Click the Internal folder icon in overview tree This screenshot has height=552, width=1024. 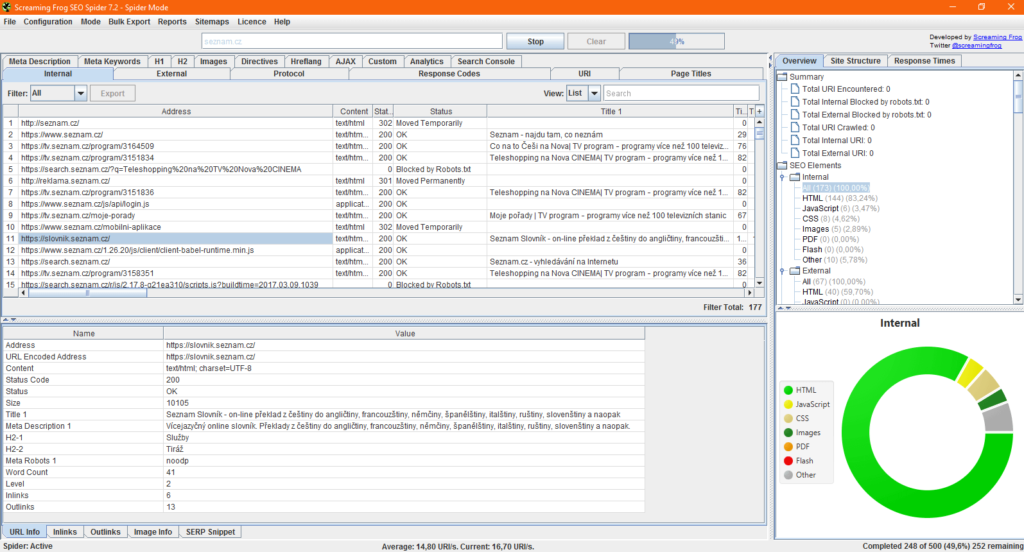(x=794, y=177)
